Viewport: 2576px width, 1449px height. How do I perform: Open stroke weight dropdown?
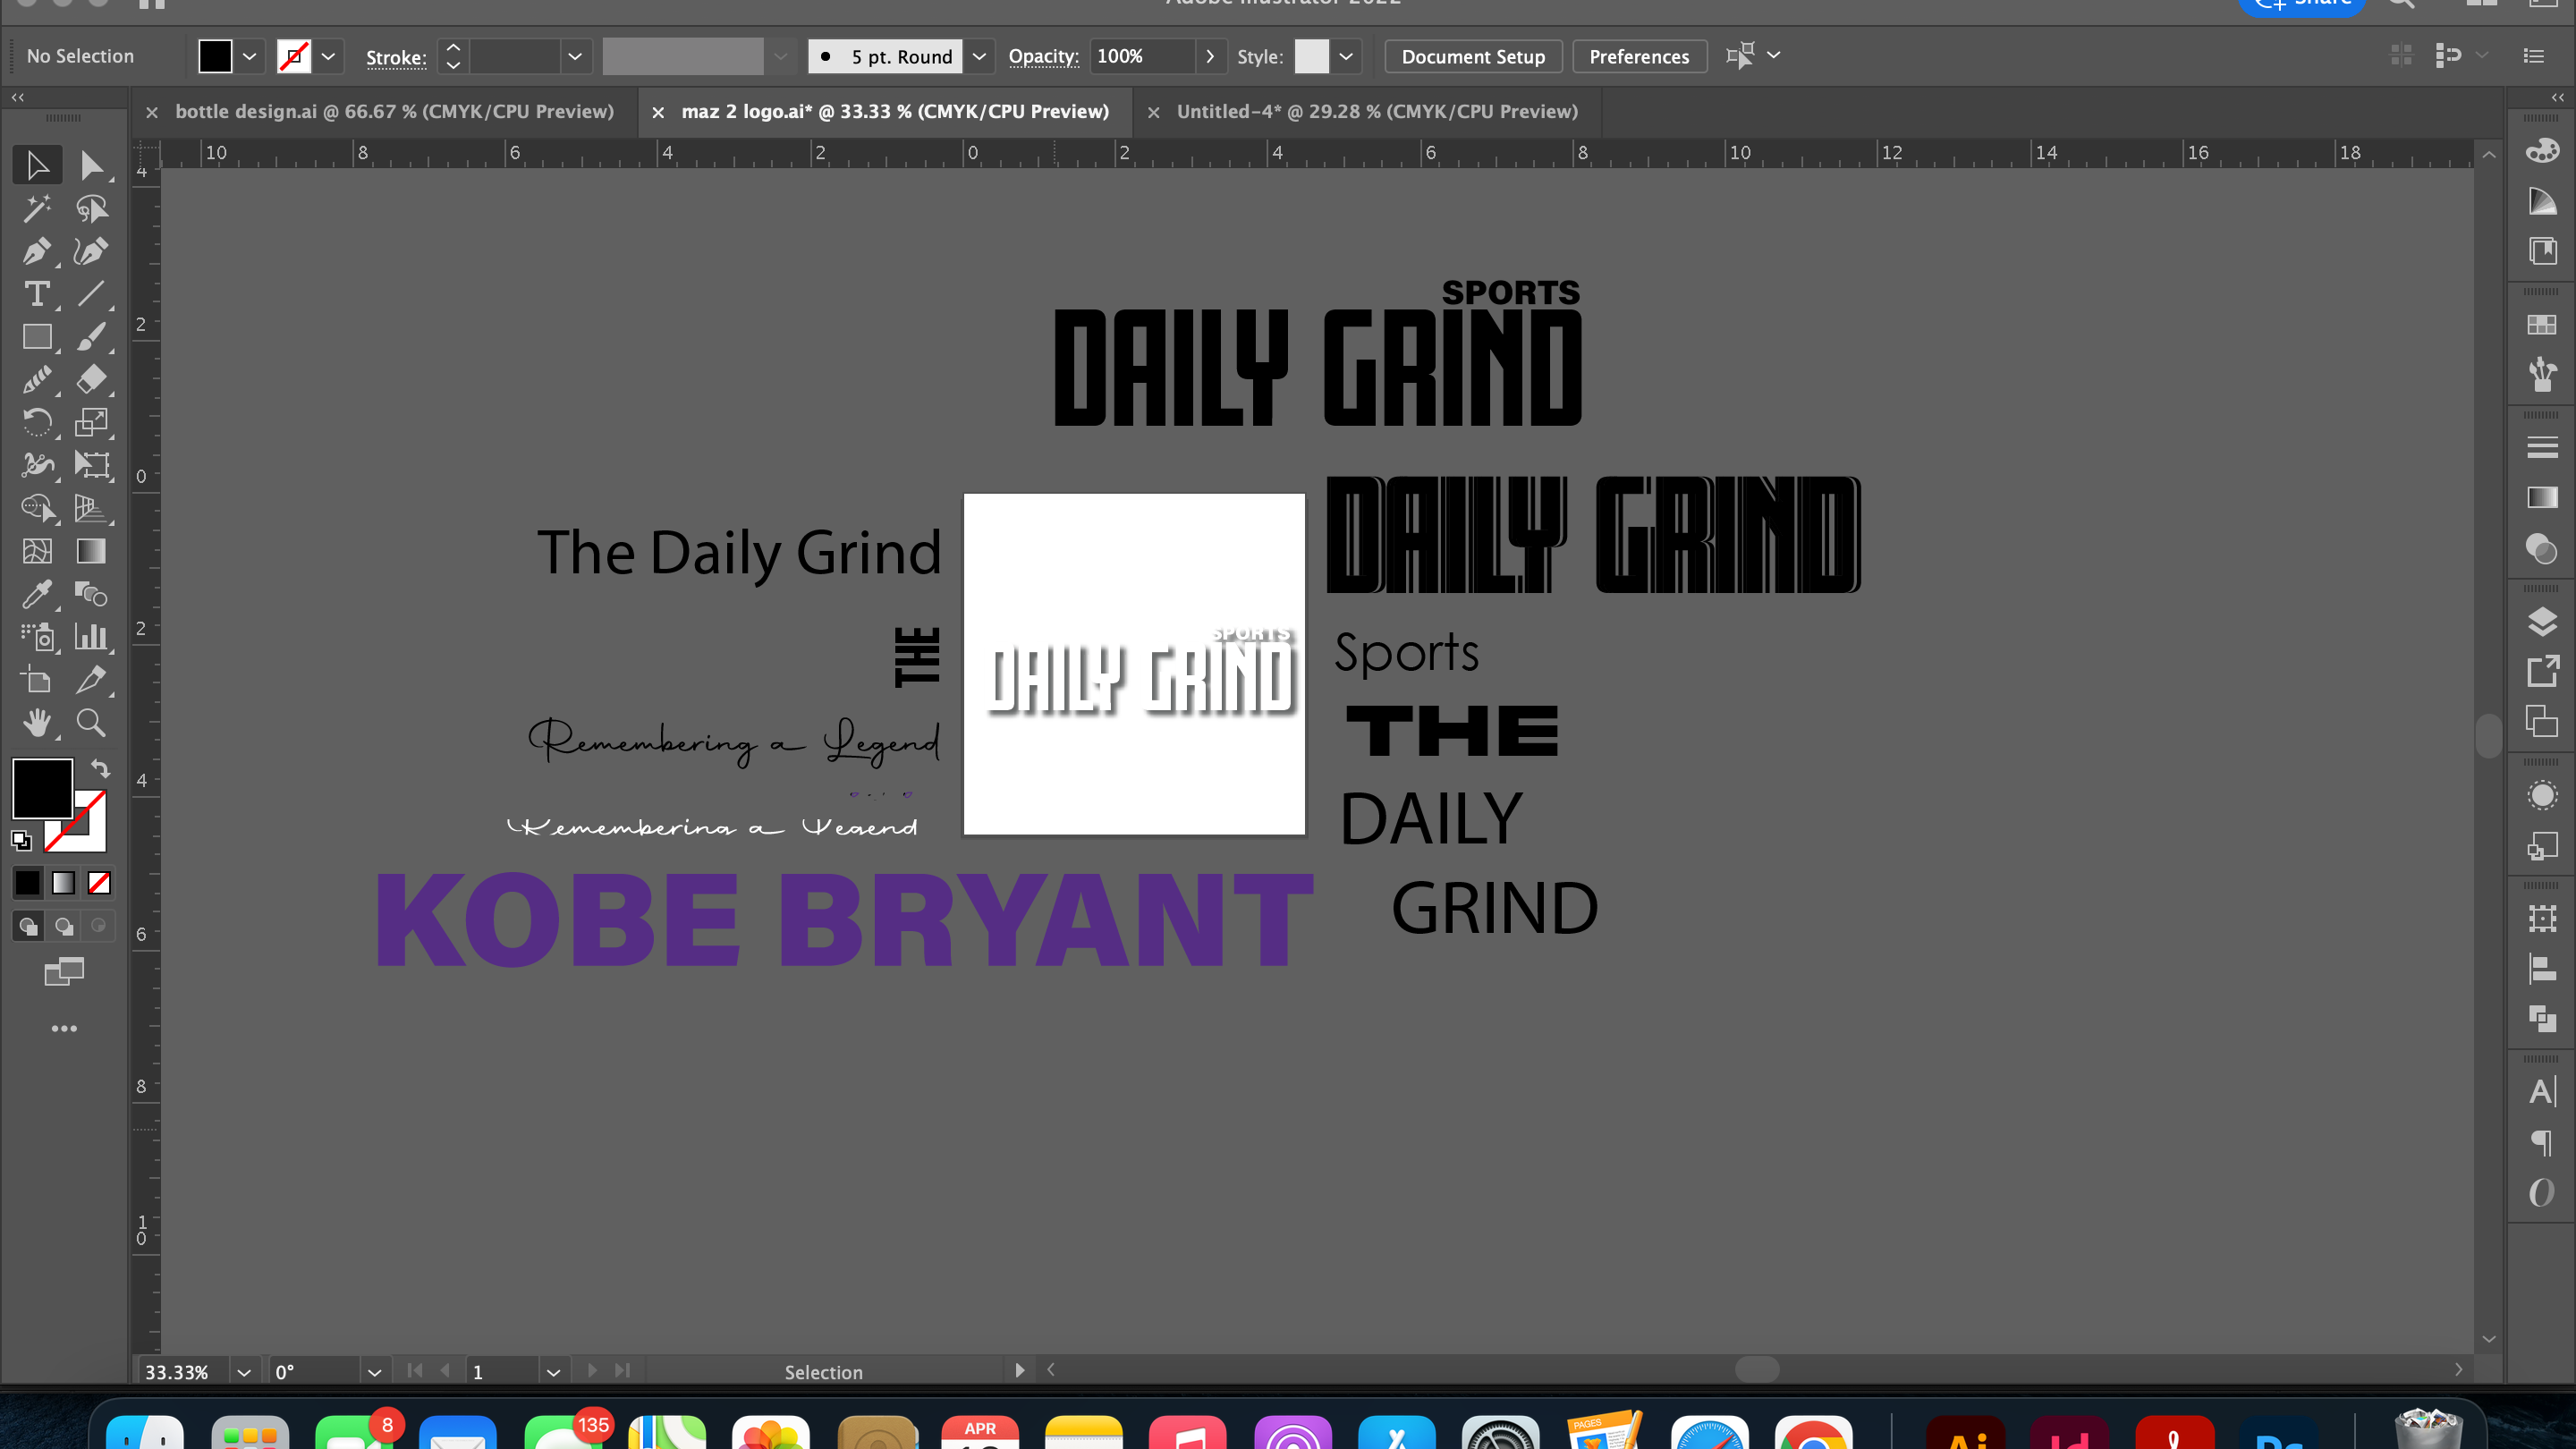(575, 56)
